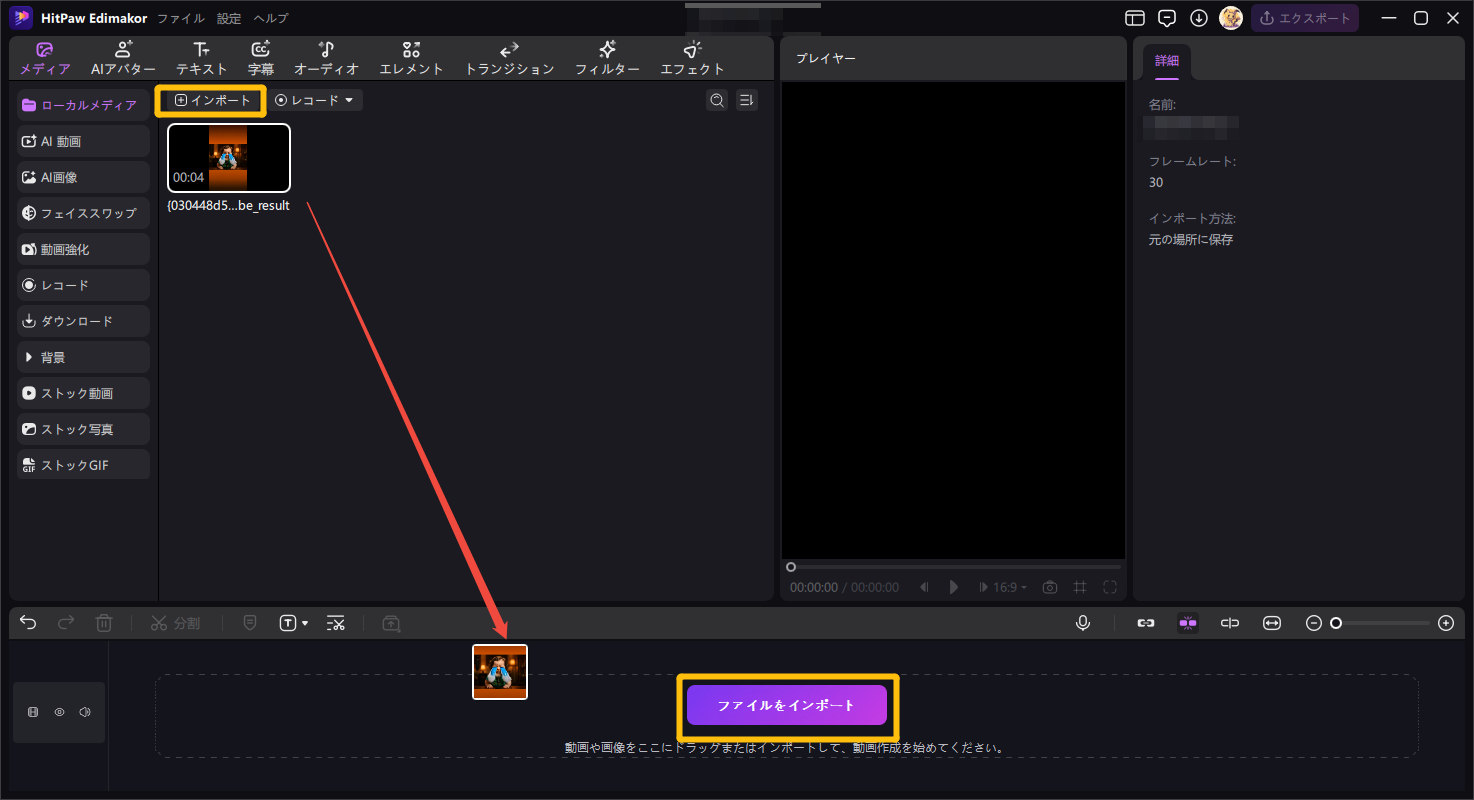Click the zoom in plus icon on timeline
Viewport: 1474px width, 800px height.
click(1445, 623)
